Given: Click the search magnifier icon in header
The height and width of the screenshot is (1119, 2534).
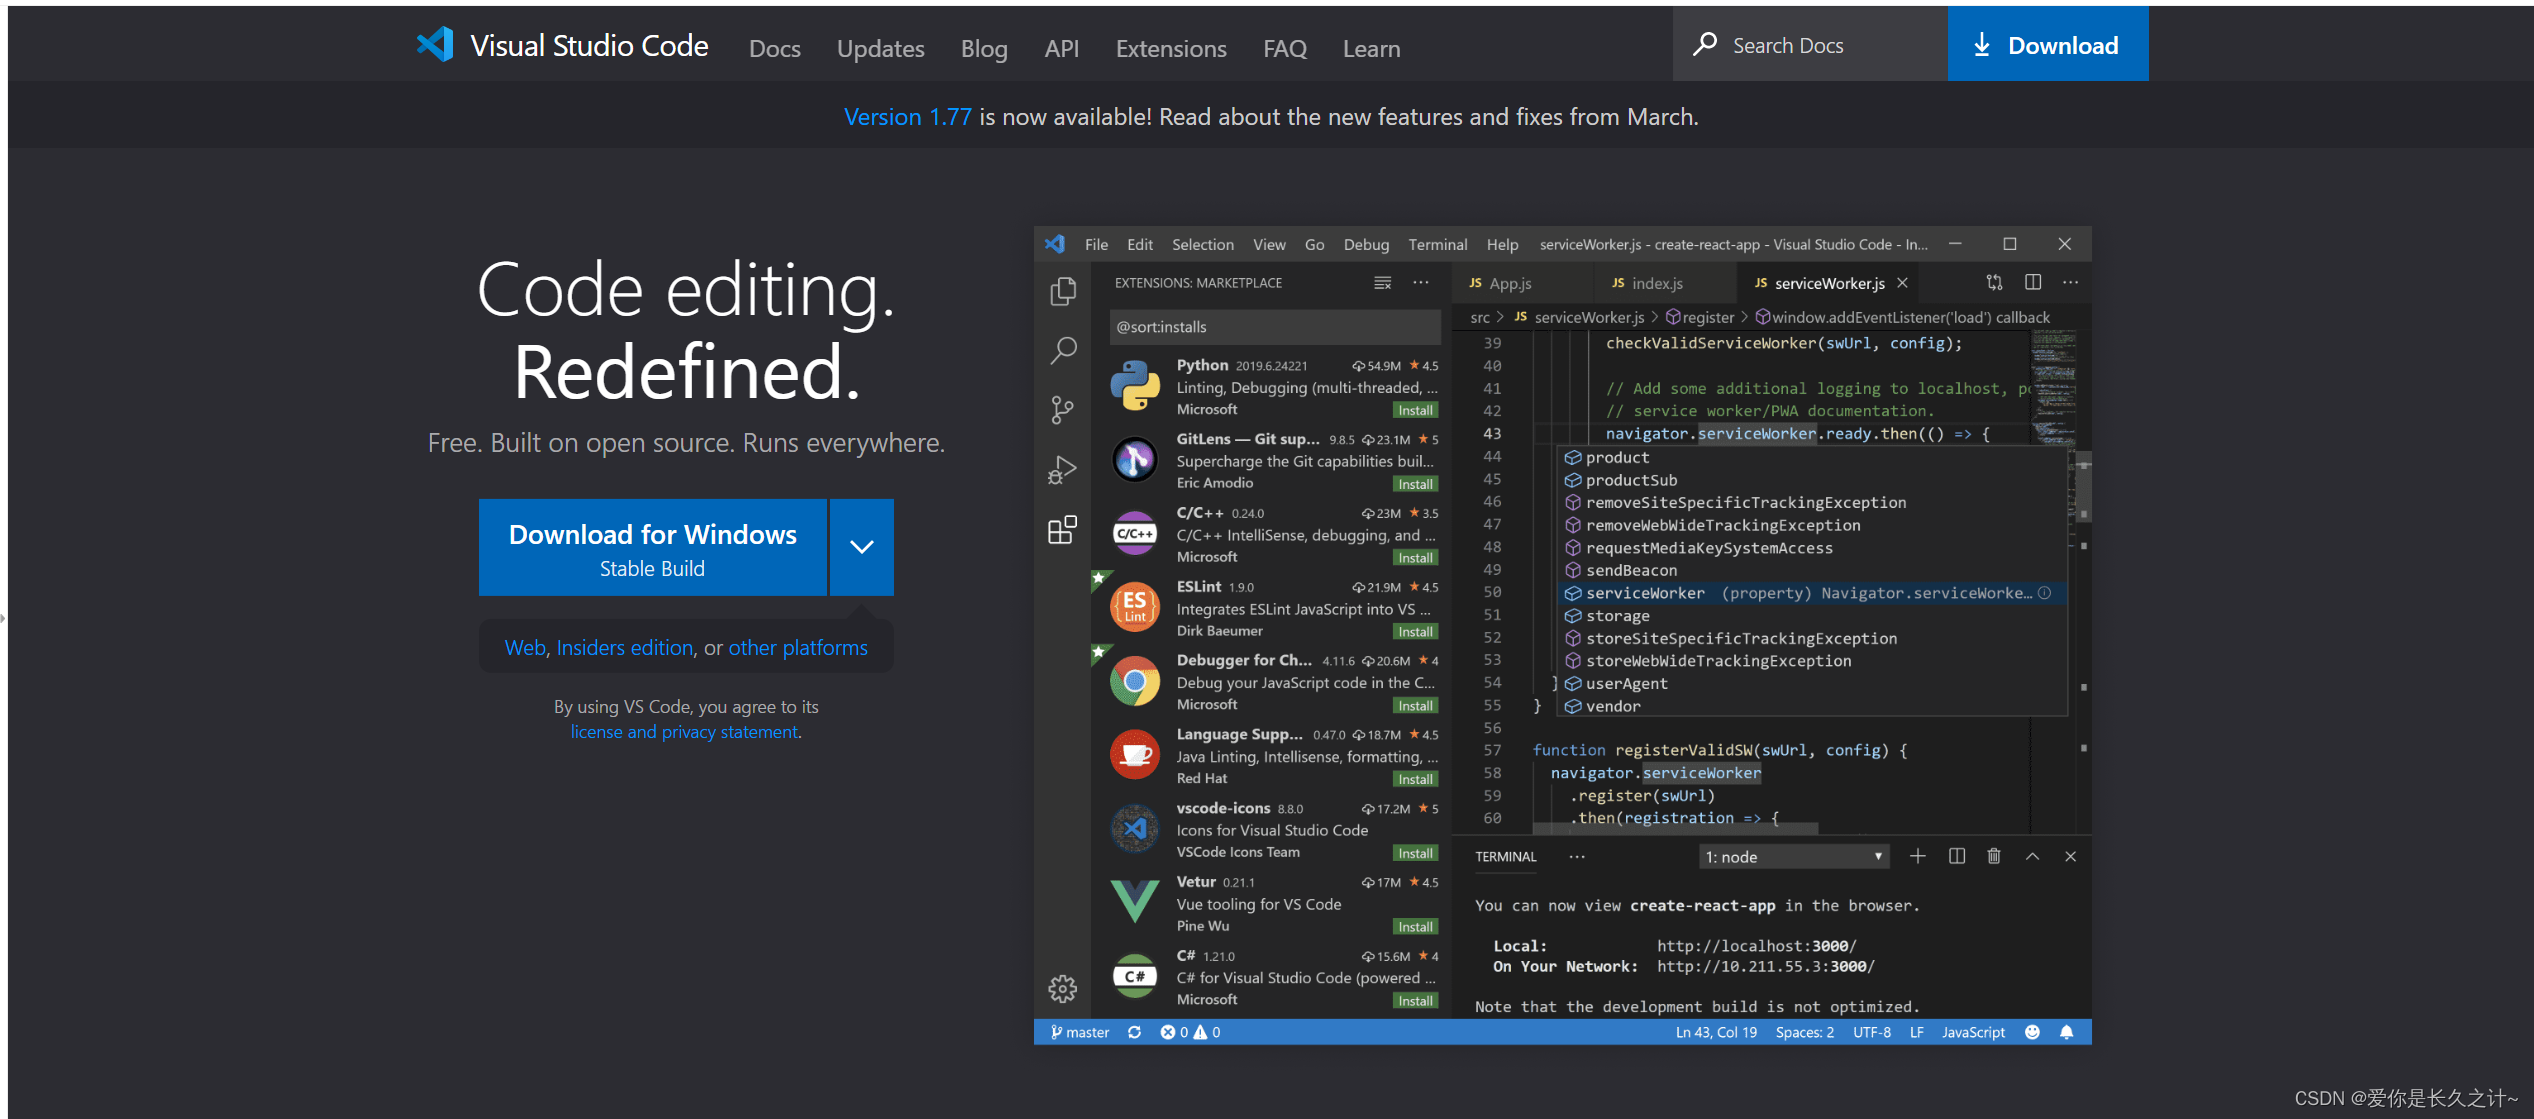Looking at the screenshot, I should 1705,44.
